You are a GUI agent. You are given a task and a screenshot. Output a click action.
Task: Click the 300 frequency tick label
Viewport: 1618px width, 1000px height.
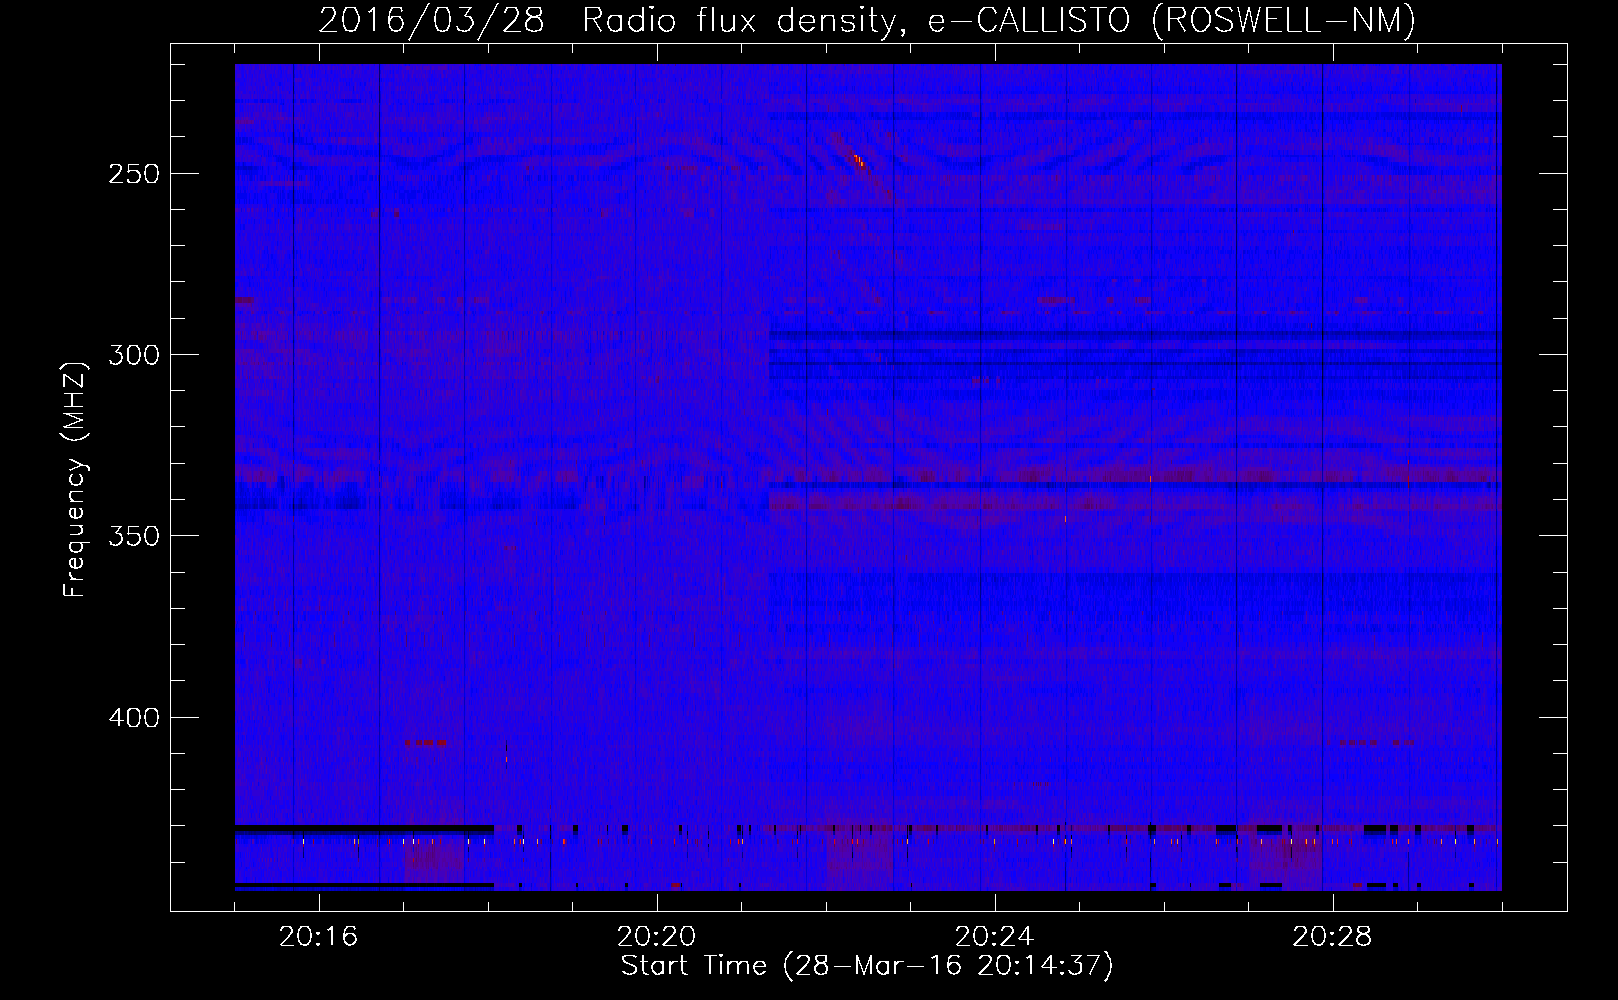[134, 355]
